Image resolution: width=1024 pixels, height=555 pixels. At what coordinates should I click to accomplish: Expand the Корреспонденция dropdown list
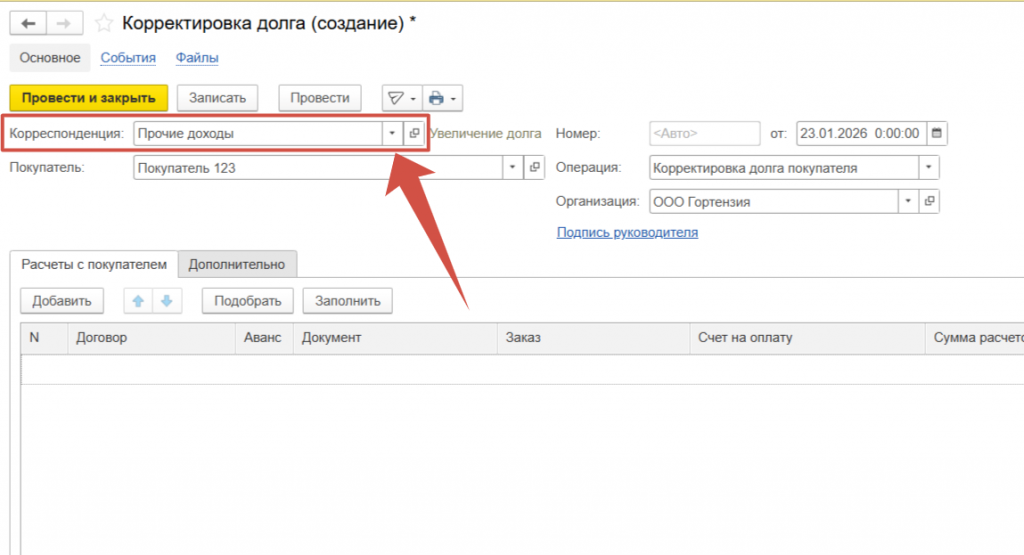392,133
